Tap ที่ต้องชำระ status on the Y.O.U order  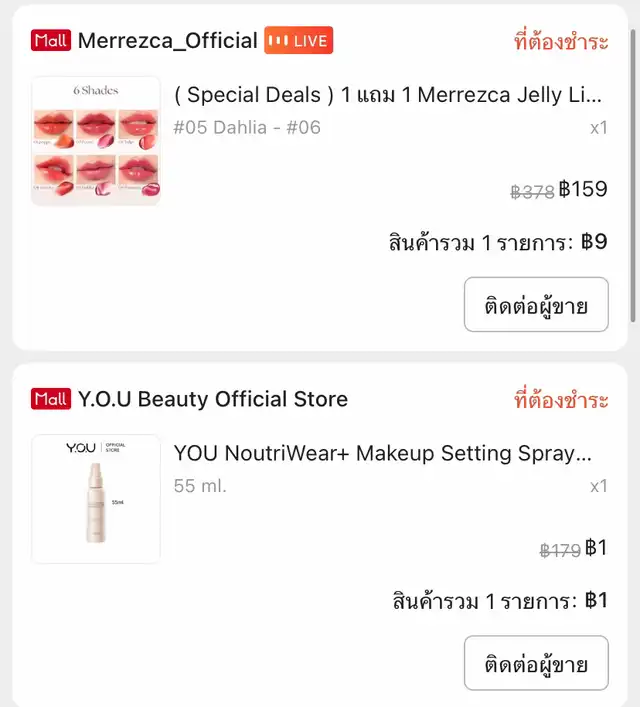point(560,400)
